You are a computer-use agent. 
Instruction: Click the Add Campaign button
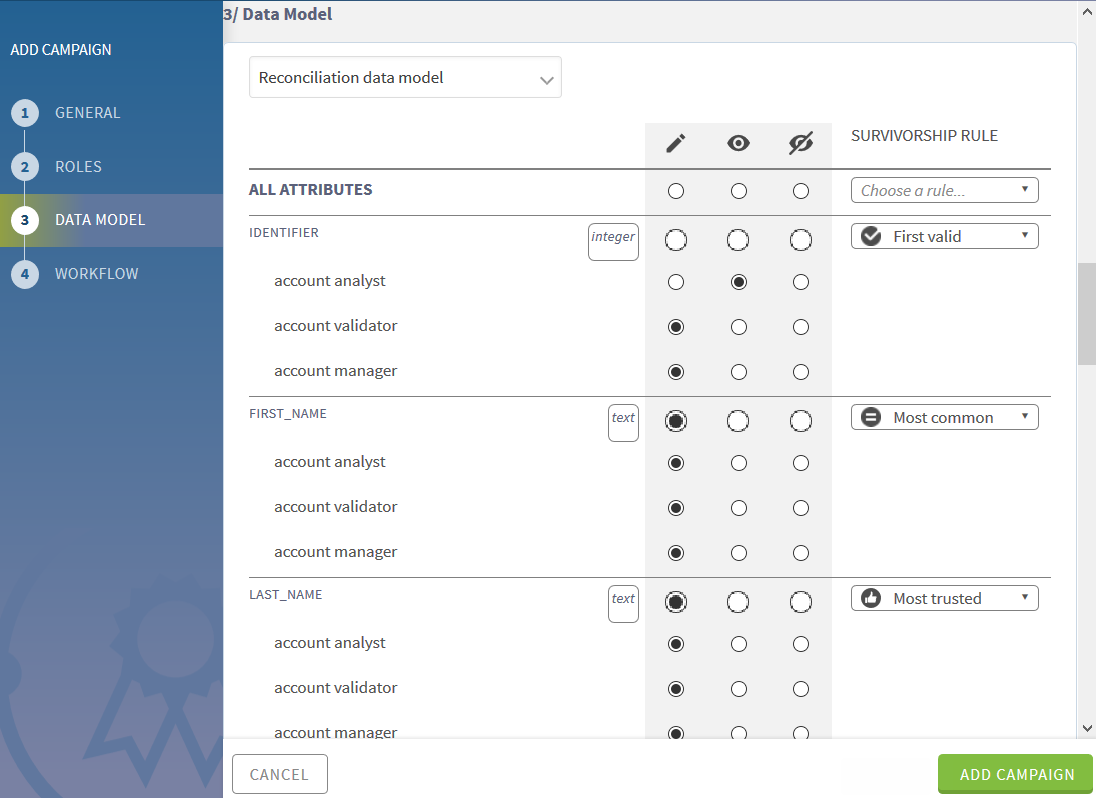pos(1015,774)
